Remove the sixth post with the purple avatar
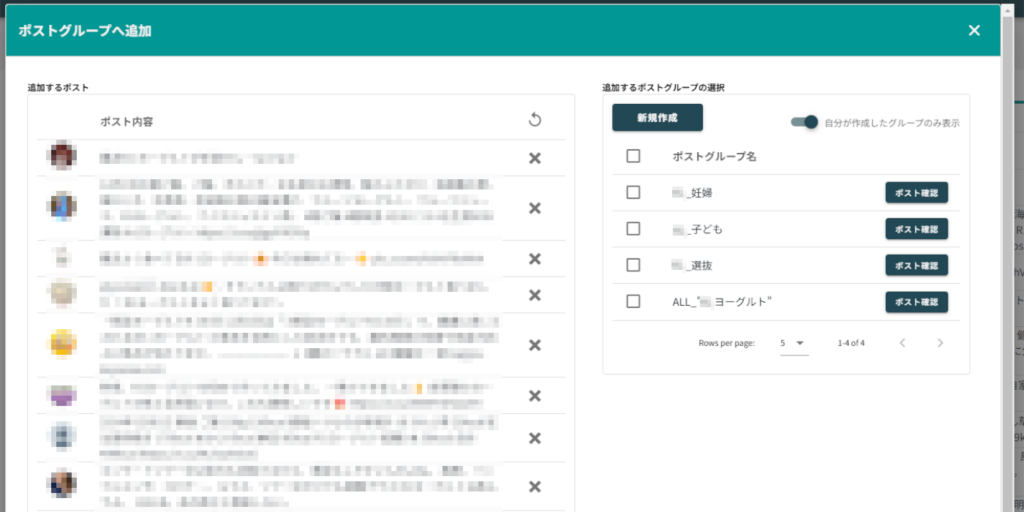 (x=535, y=396)
